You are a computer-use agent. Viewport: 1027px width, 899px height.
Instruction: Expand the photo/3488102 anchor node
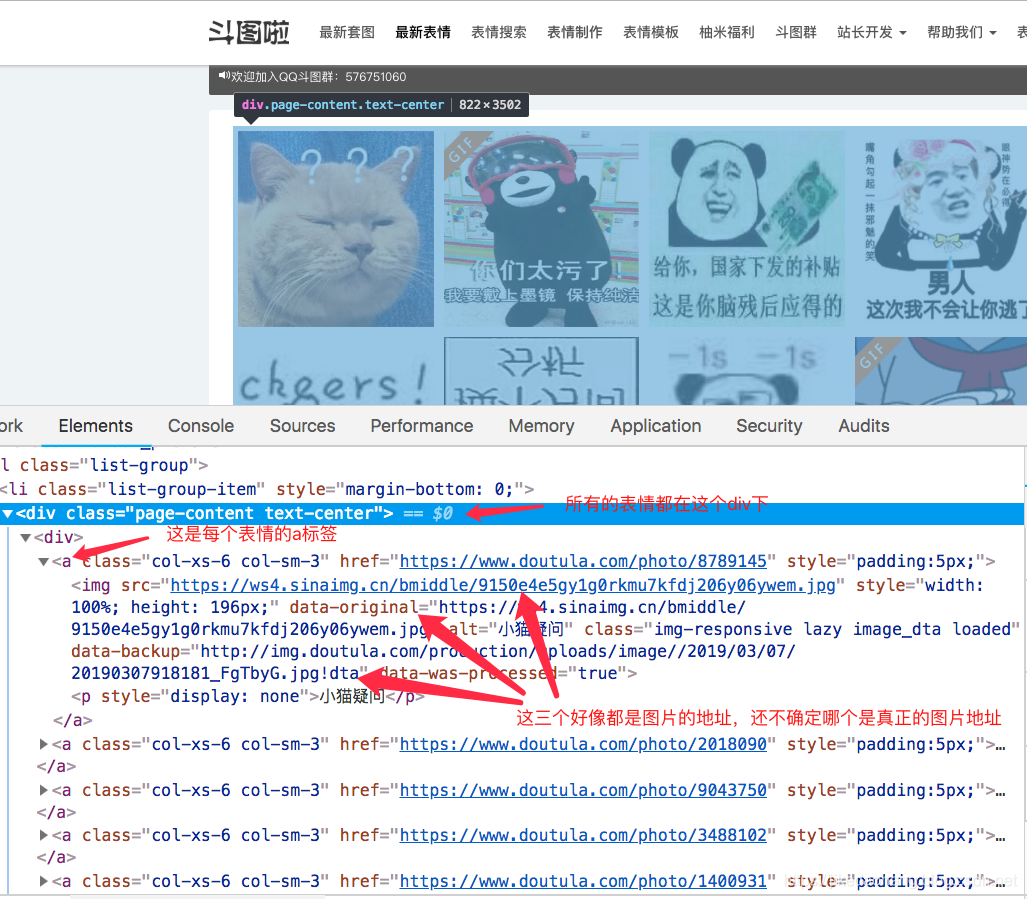click(x=44, y=835)
